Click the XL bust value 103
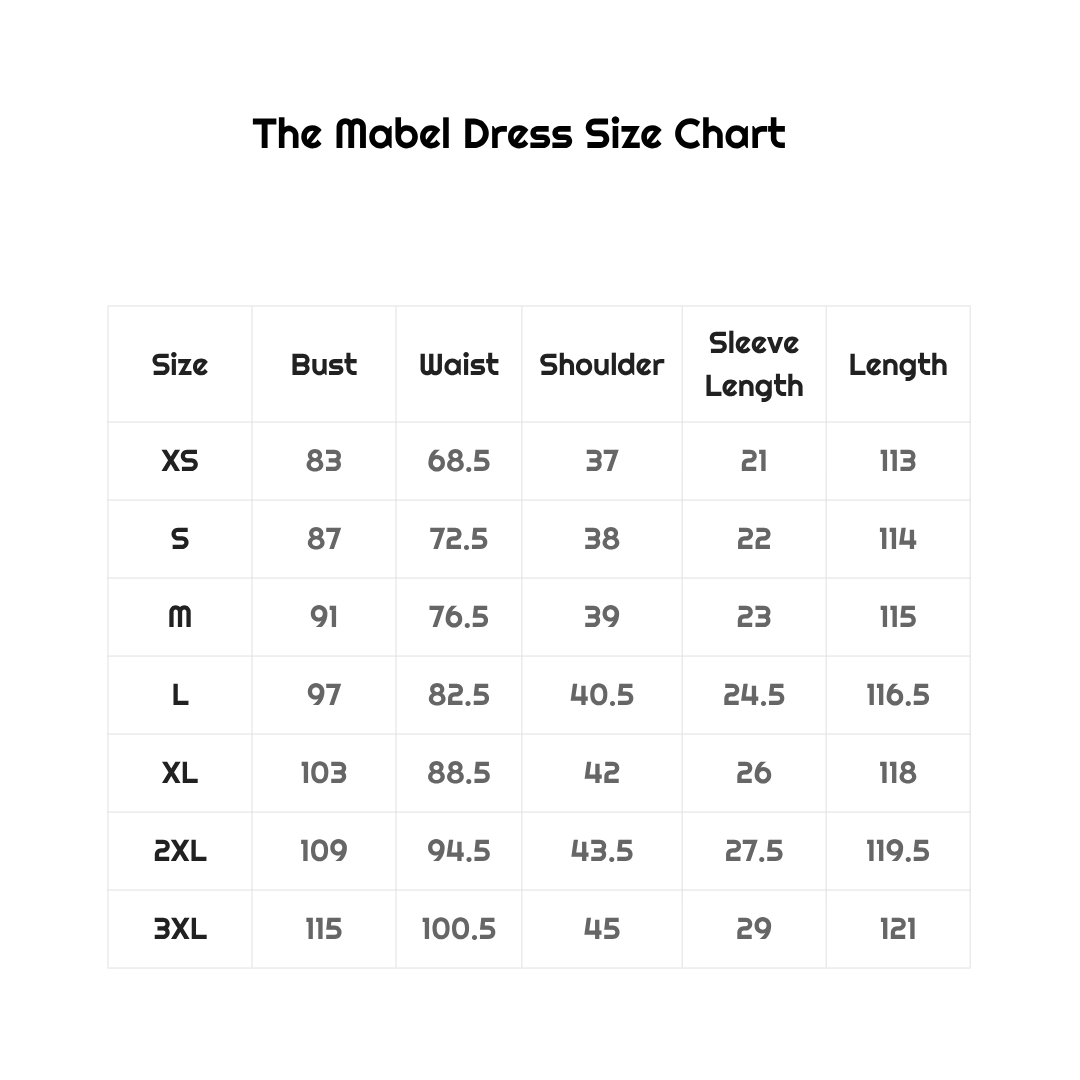This screenshot has width=1080, height=1080. tap(324, 773)
